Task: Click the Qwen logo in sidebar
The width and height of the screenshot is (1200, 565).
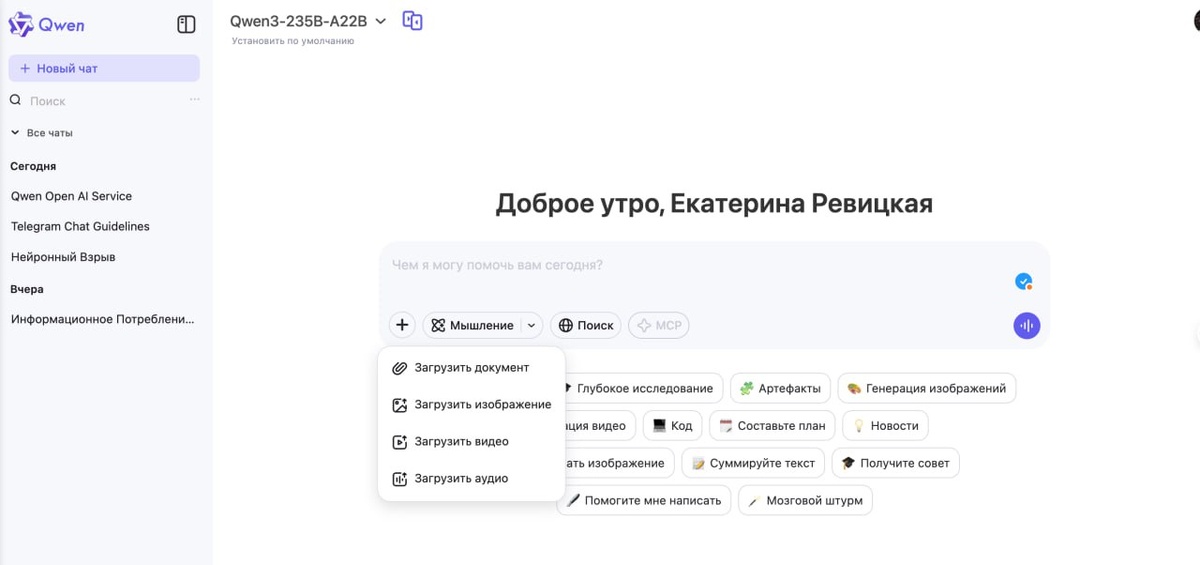Action: tap(46, 25)
